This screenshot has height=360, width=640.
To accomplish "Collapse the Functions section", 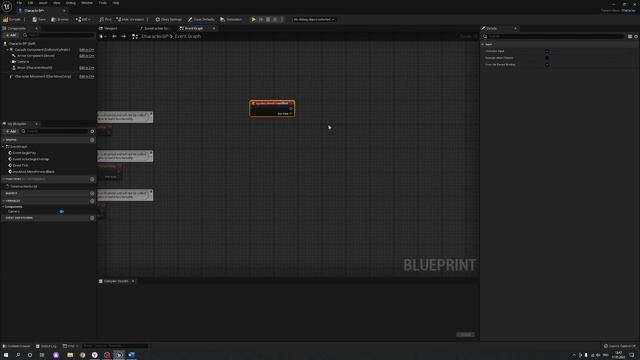I will point(4,179).
